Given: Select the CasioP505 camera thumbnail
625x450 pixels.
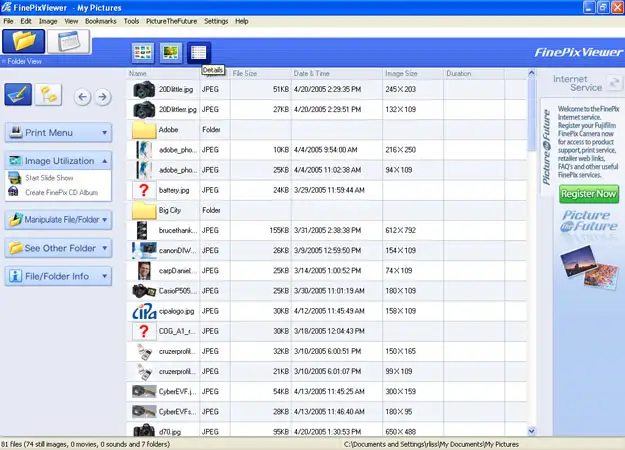Looking at the screenshot, I should (x=144, y=291).
